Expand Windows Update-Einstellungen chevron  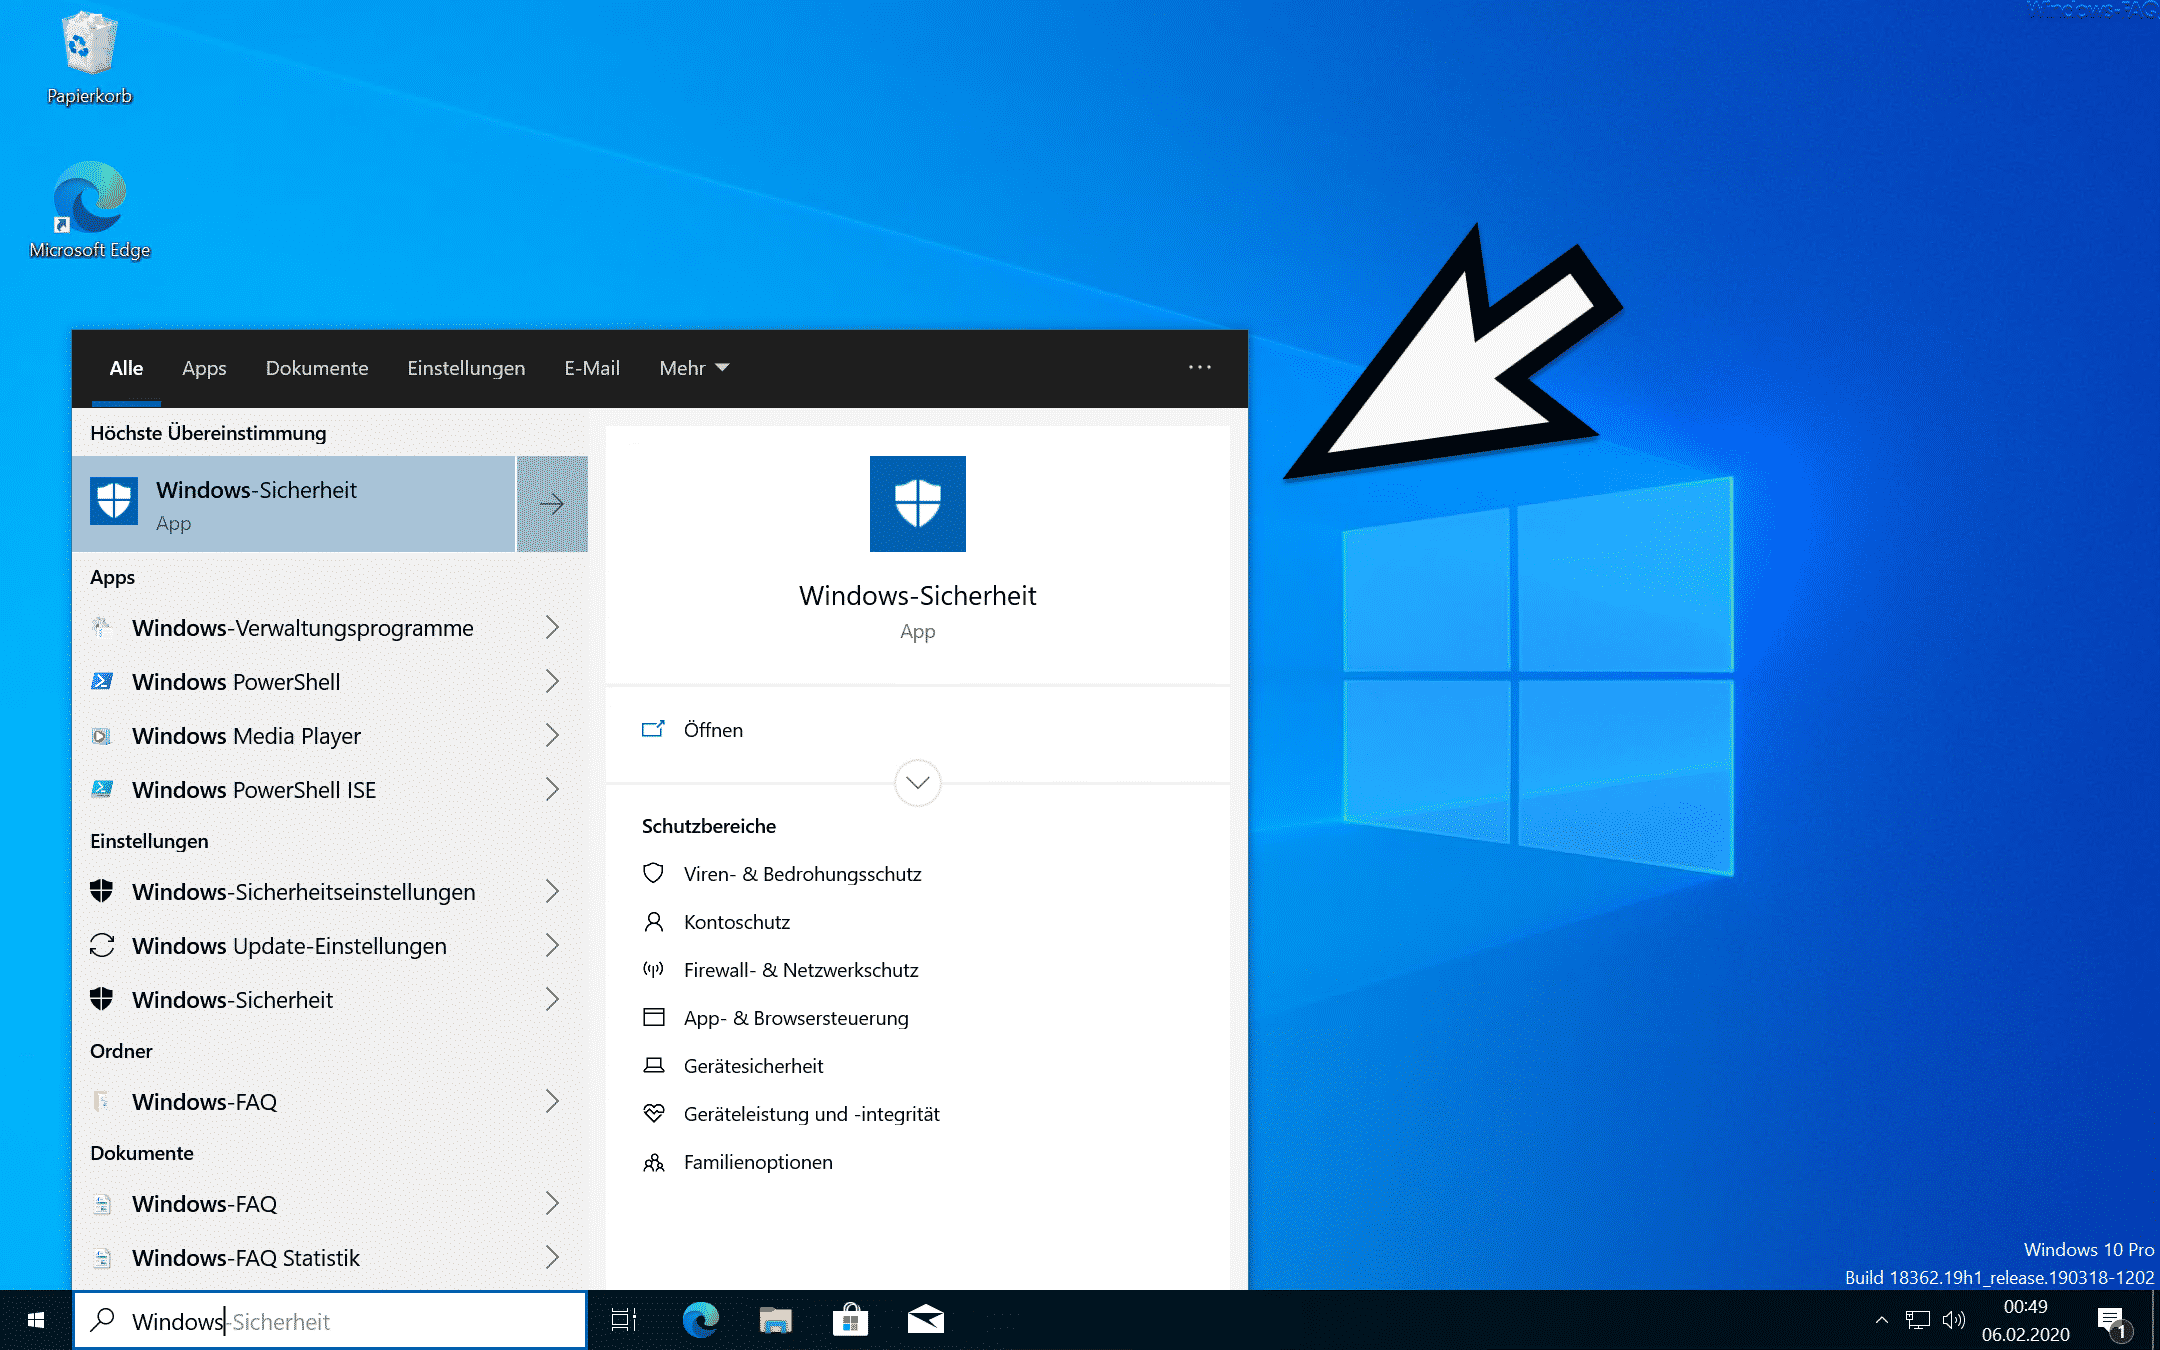coord(552,945)
